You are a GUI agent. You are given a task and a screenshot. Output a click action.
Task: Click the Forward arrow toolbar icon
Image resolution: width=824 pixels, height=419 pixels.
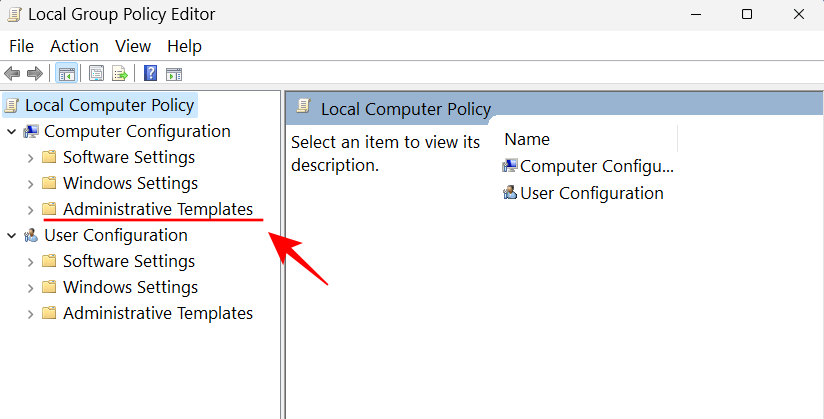click(34, 73)
